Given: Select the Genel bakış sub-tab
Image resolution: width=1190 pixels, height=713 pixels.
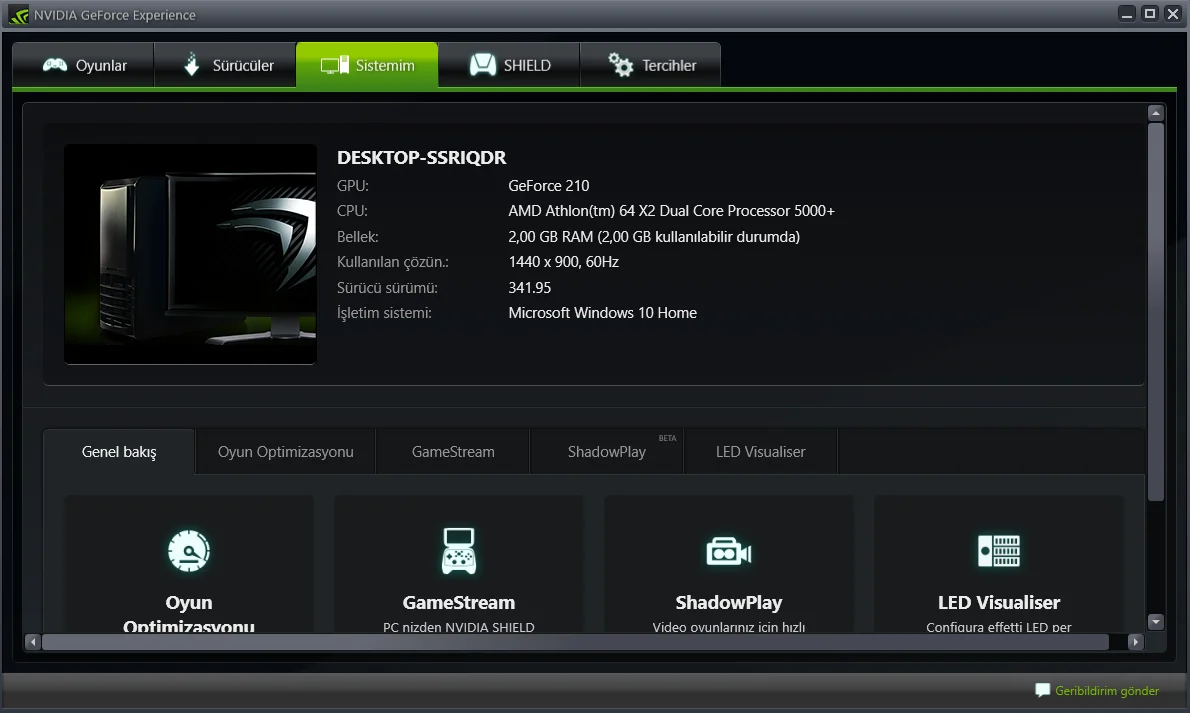Looking at the screenshot, I should pos(119,452).
